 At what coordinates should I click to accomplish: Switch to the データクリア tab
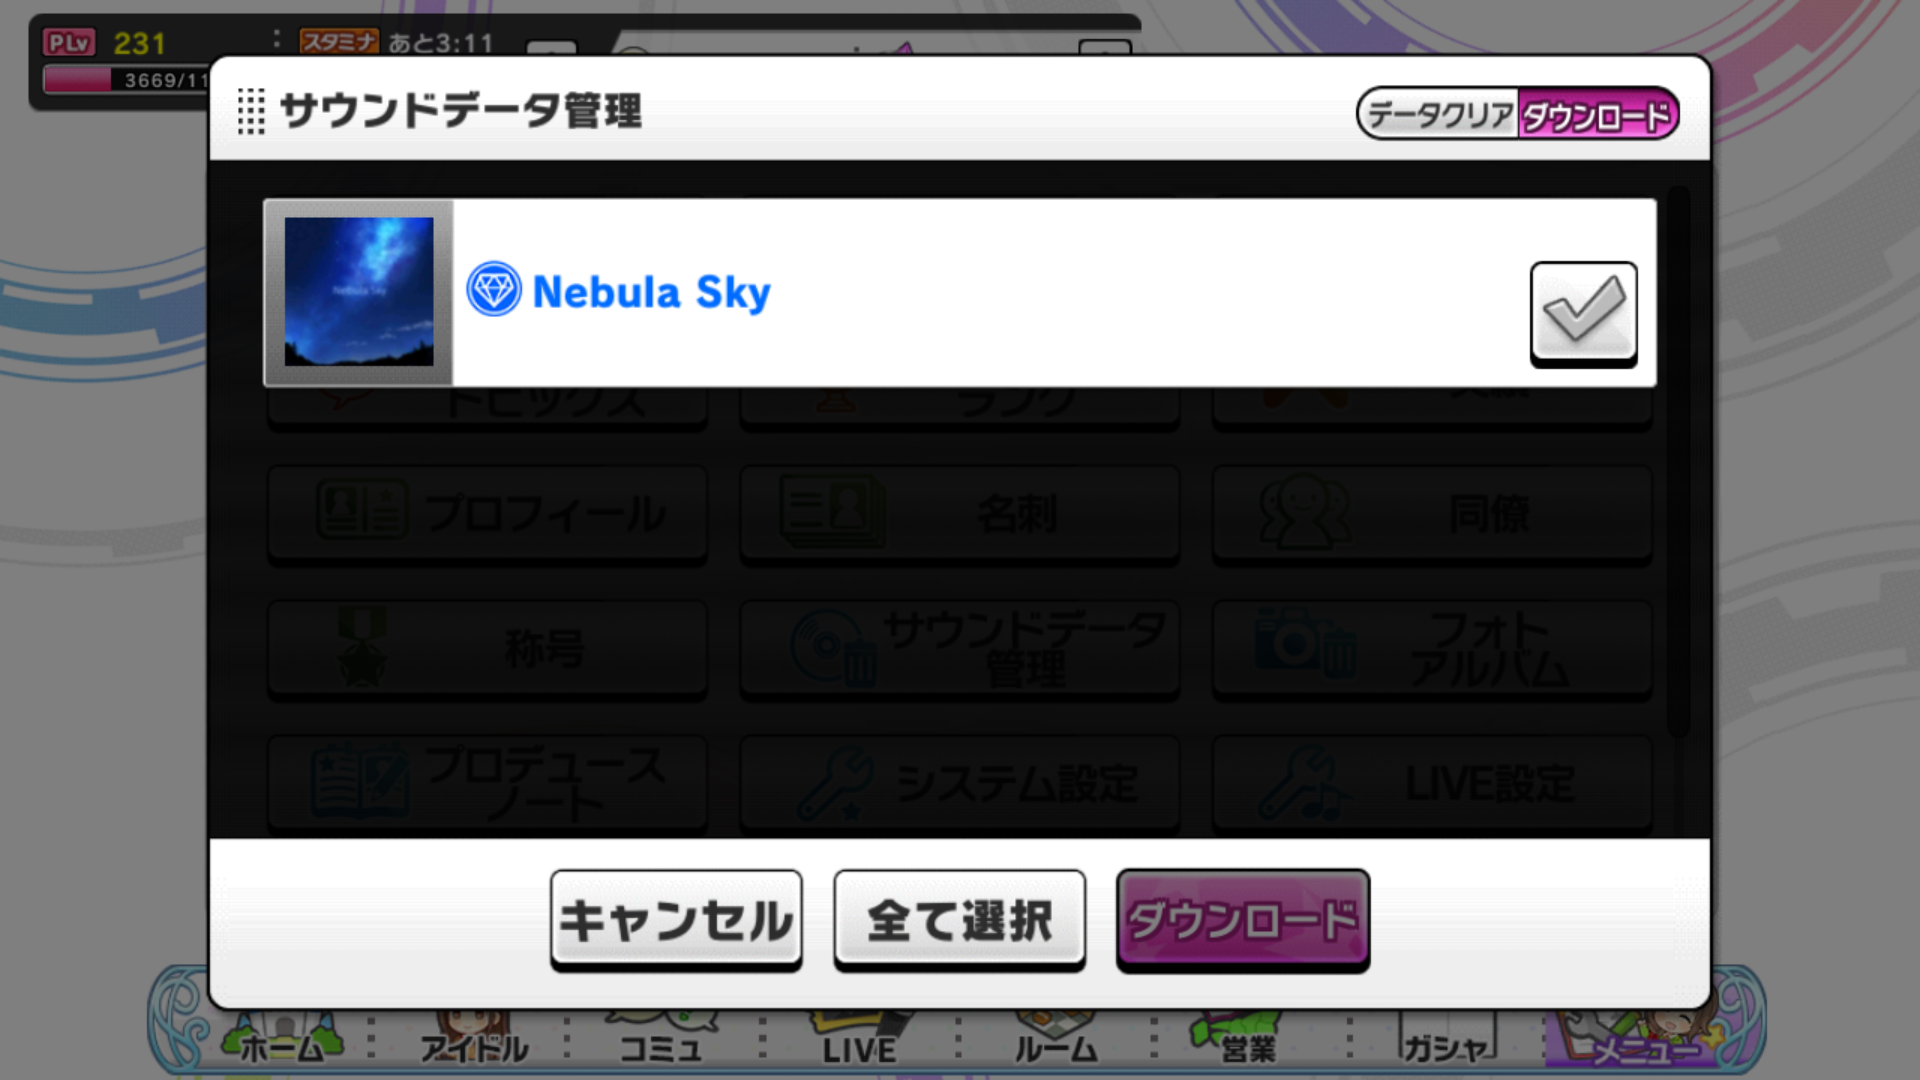point(1438,114)
